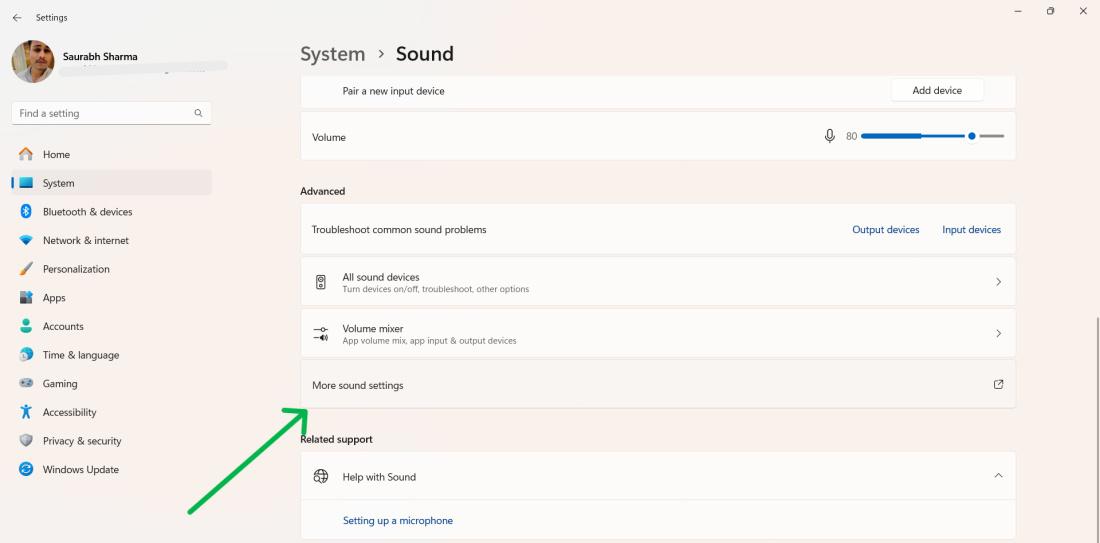Troubleshoot Output devices link
Viewport: 1100px width, 543px height.
(885, 230)
